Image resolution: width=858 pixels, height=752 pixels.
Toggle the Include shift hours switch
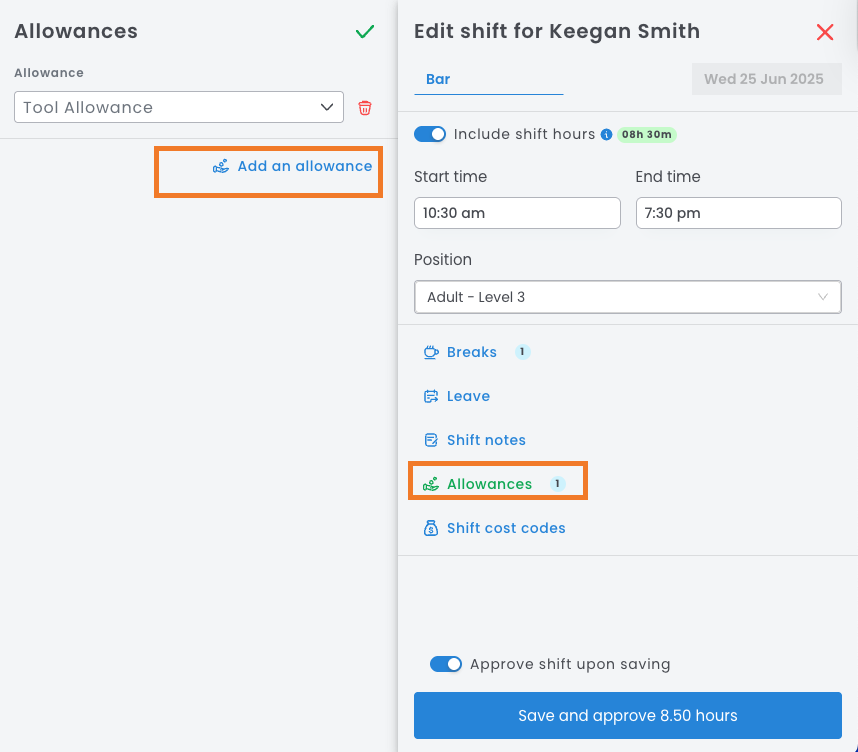(430, 134)
